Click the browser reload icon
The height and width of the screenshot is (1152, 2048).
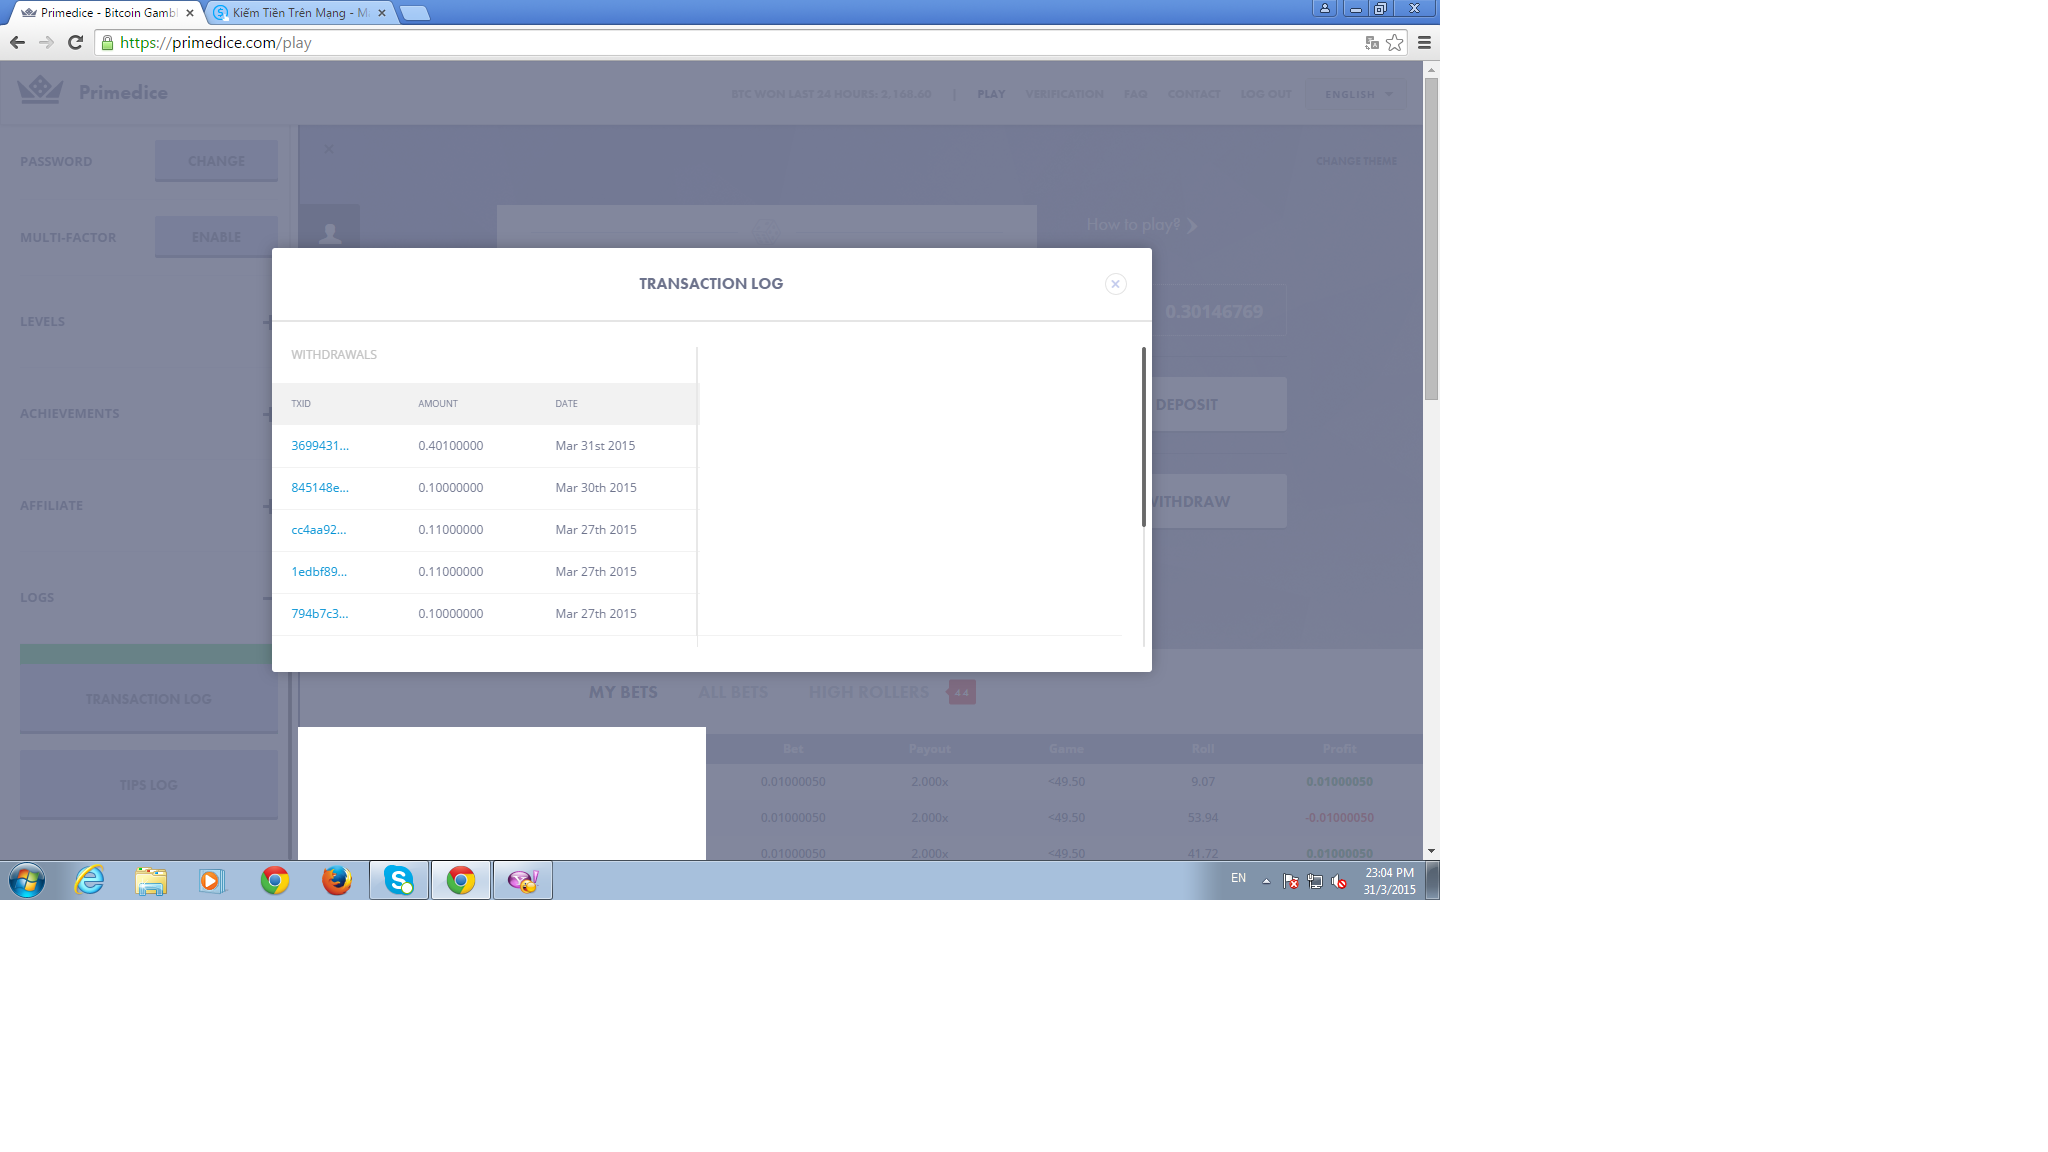point(75,42)
